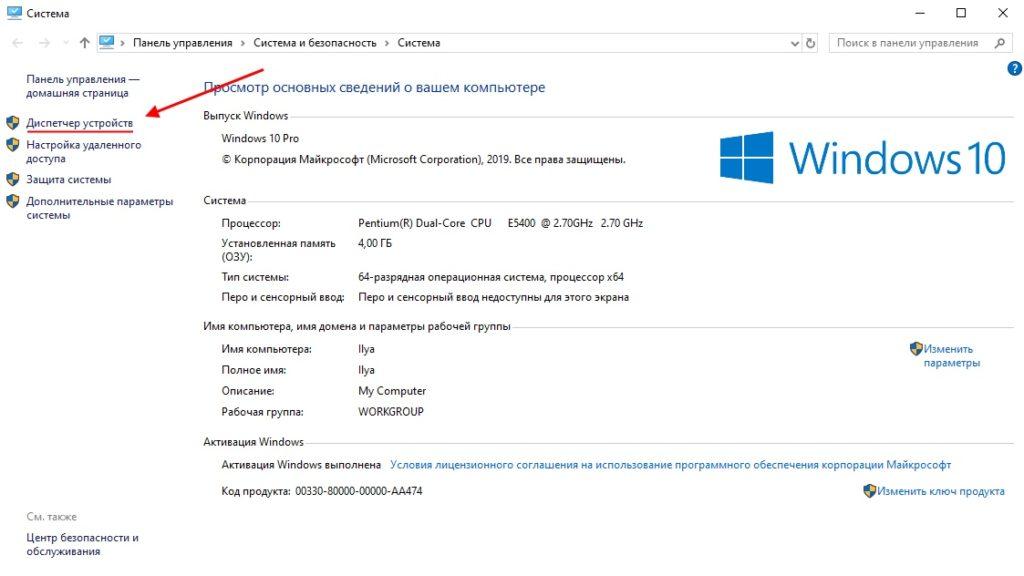Click the Просмотр основных сведений heading
1024x576 pixels.
[374, 88]
